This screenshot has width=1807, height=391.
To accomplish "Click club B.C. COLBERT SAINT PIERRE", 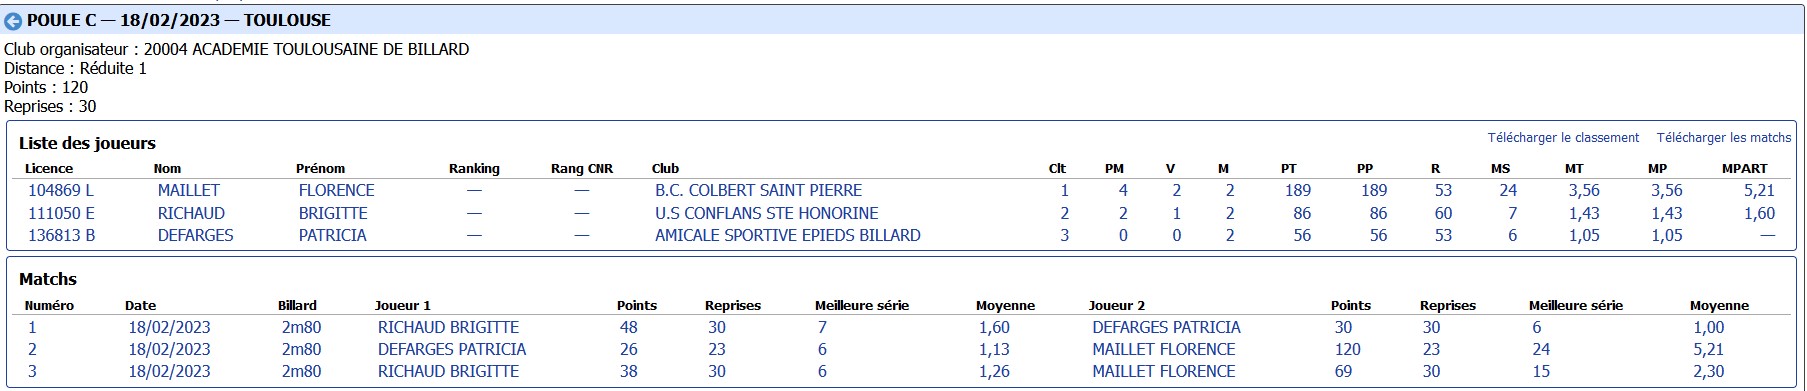I will (x=758, y=190).
